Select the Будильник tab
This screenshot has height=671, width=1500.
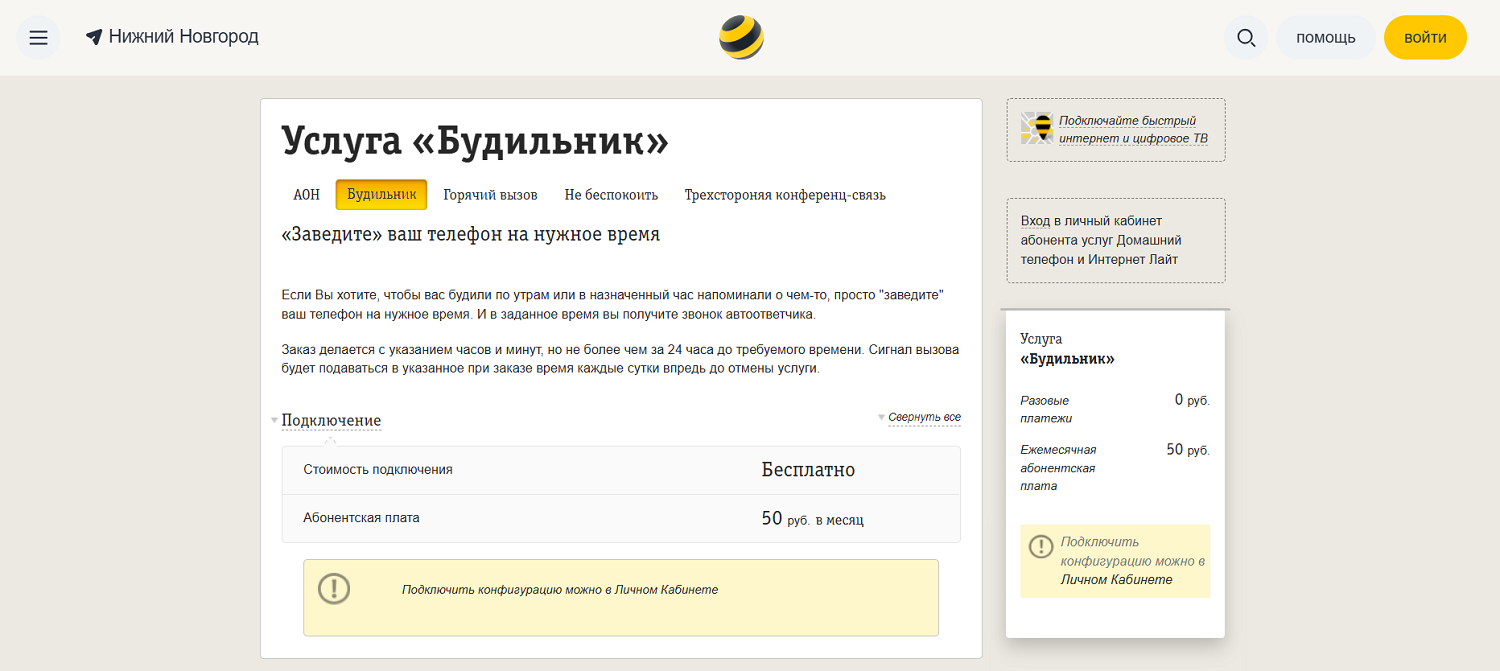(x=381, y=195)
